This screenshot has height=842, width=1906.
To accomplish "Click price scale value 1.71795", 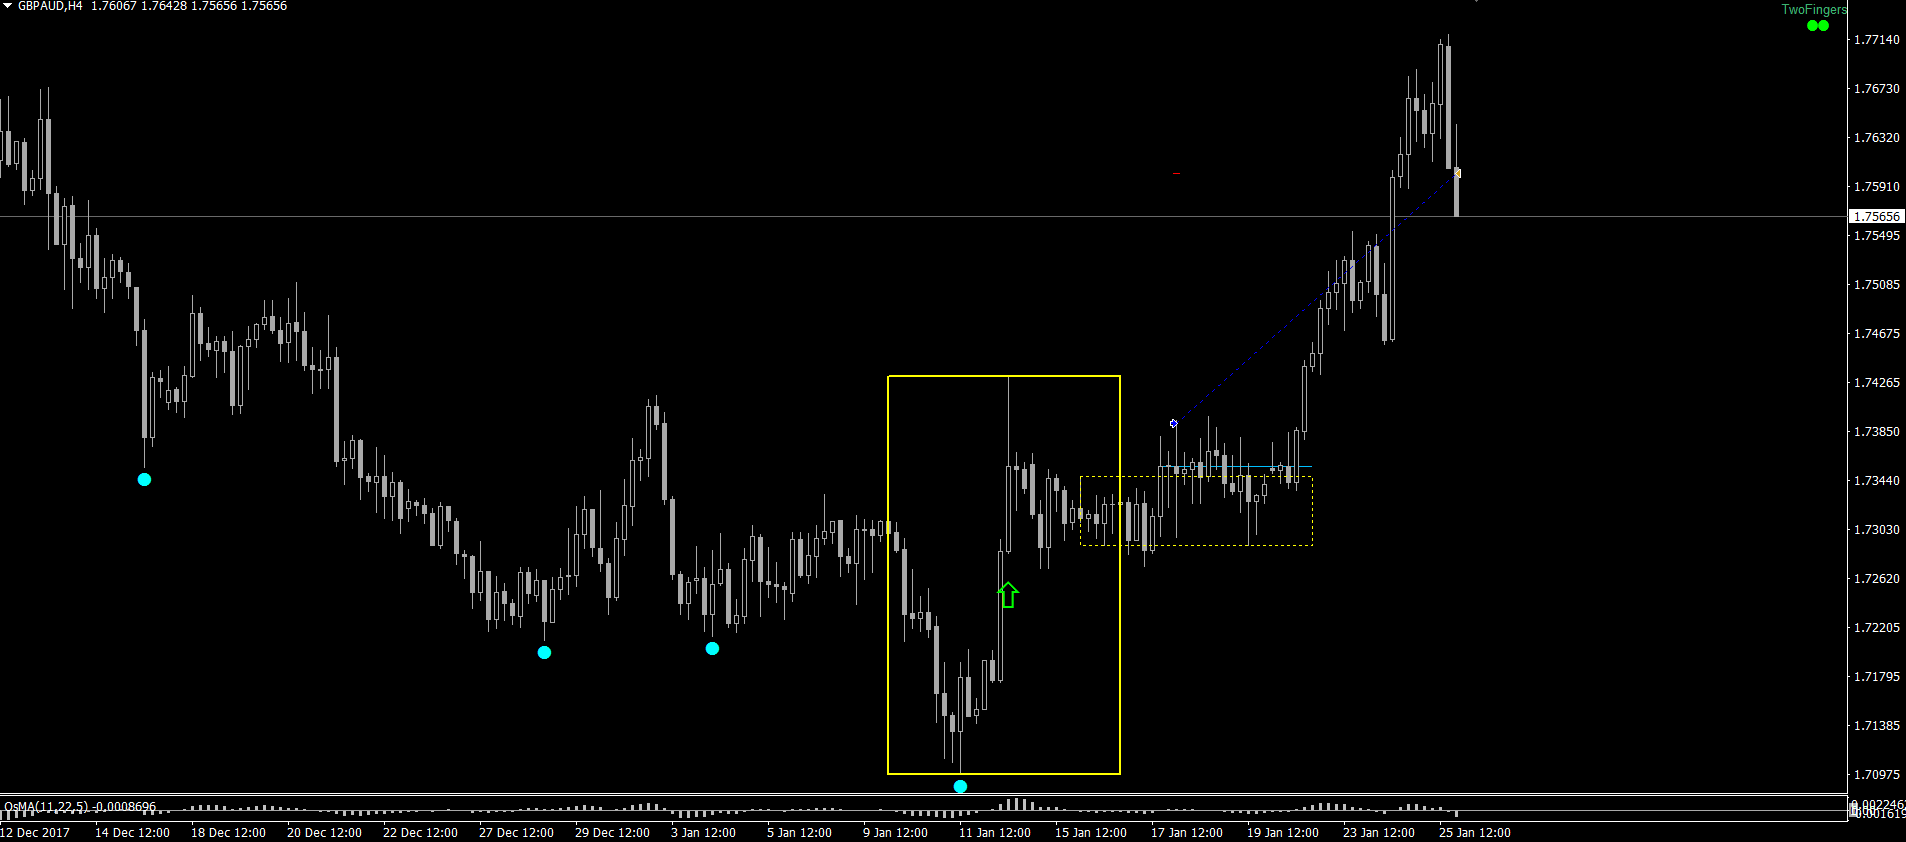I will (x=1877, y=677).
